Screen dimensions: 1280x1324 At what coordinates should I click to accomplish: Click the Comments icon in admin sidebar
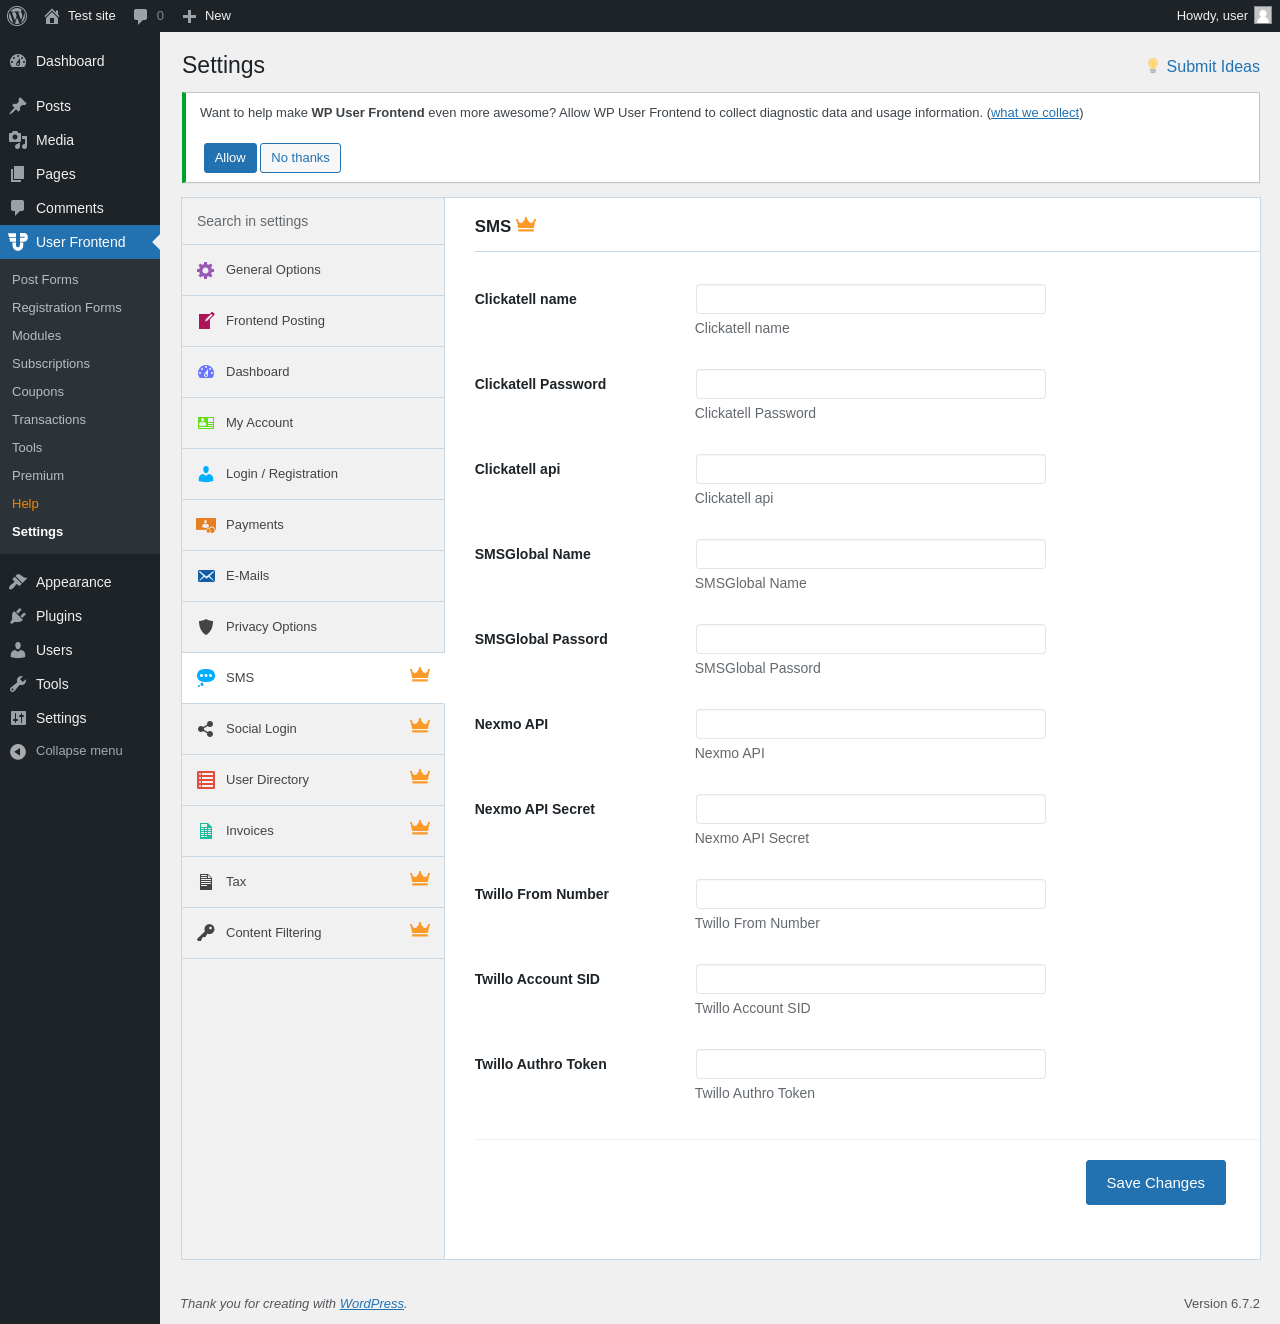click(18, 208)
